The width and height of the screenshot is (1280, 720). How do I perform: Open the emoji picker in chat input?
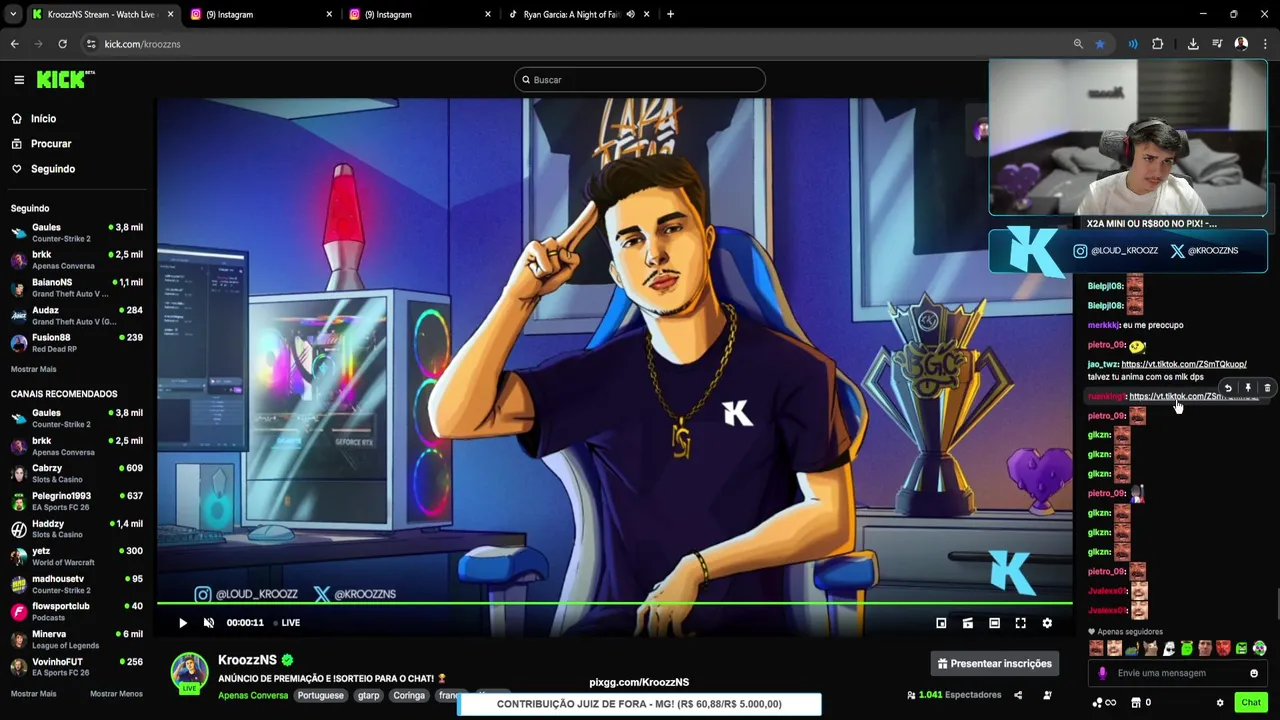(1254, 674)
